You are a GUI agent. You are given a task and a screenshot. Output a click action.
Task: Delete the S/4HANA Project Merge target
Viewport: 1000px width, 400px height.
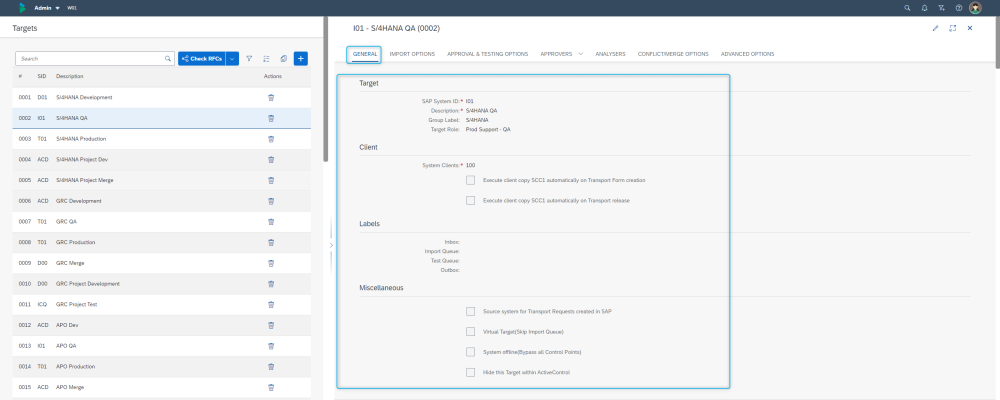(271, 181)
